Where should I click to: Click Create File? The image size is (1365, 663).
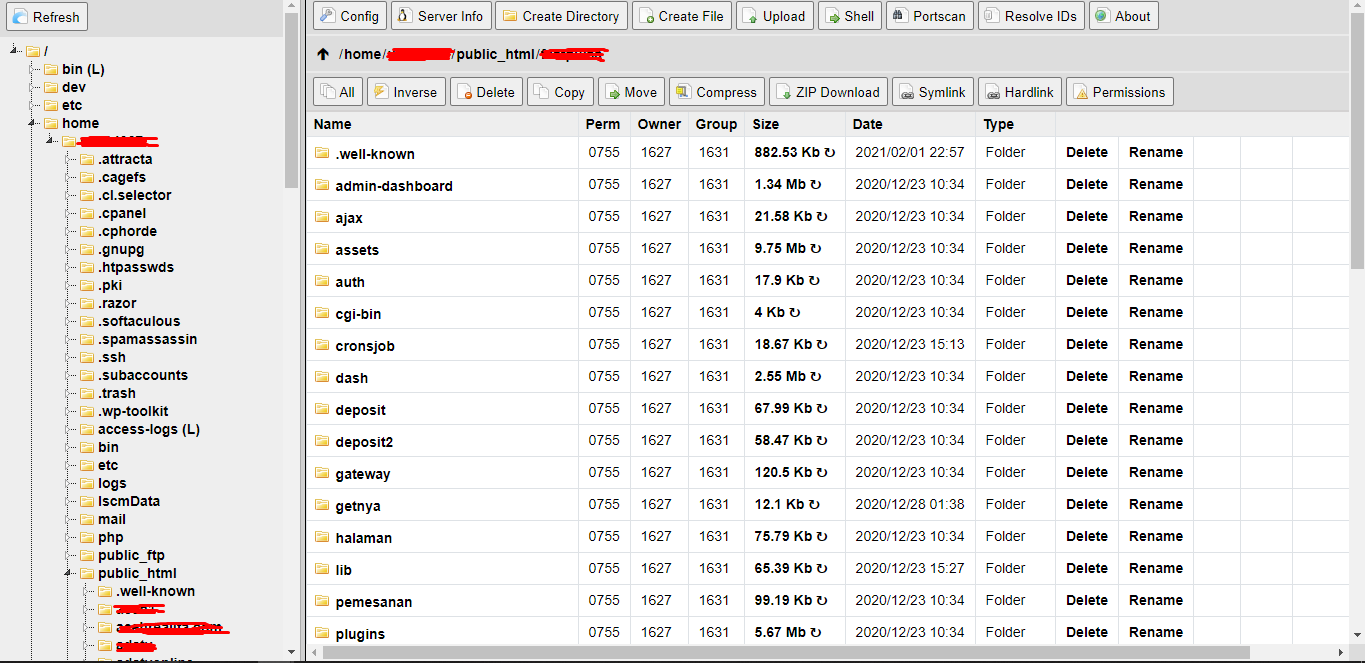681,16
